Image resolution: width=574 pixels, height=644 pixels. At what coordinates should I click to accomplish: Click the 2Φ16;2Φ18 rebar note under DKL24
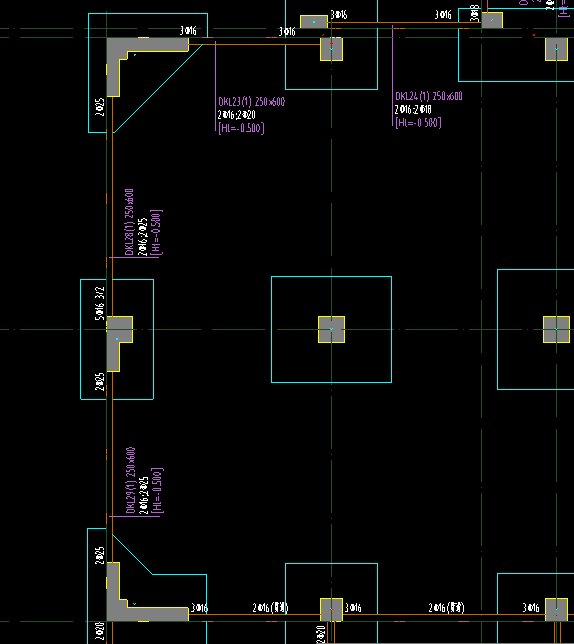[413, 109]
